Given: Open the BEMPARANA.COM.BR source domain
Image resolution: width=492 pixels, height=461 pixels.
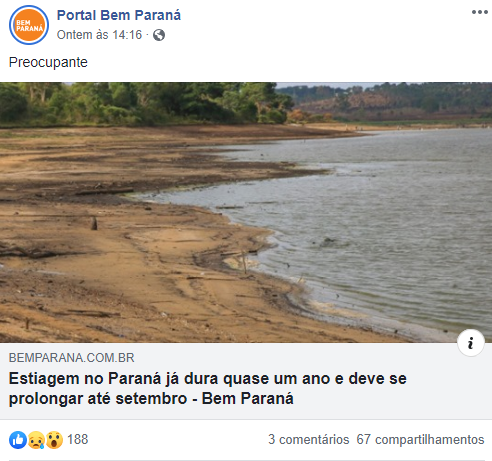Looking at the screenshot, I should tap(72, 358).
